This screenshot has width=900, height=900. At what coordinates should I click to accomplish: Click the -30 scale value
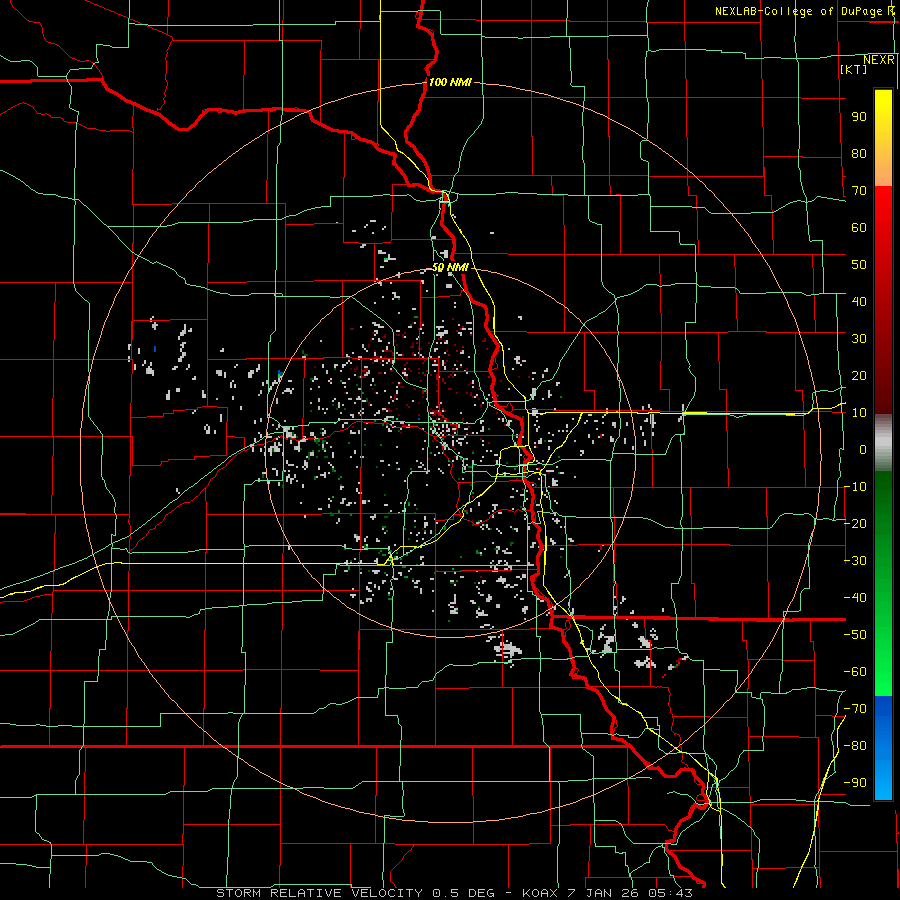pyautogui.click(x=855, y=561)
